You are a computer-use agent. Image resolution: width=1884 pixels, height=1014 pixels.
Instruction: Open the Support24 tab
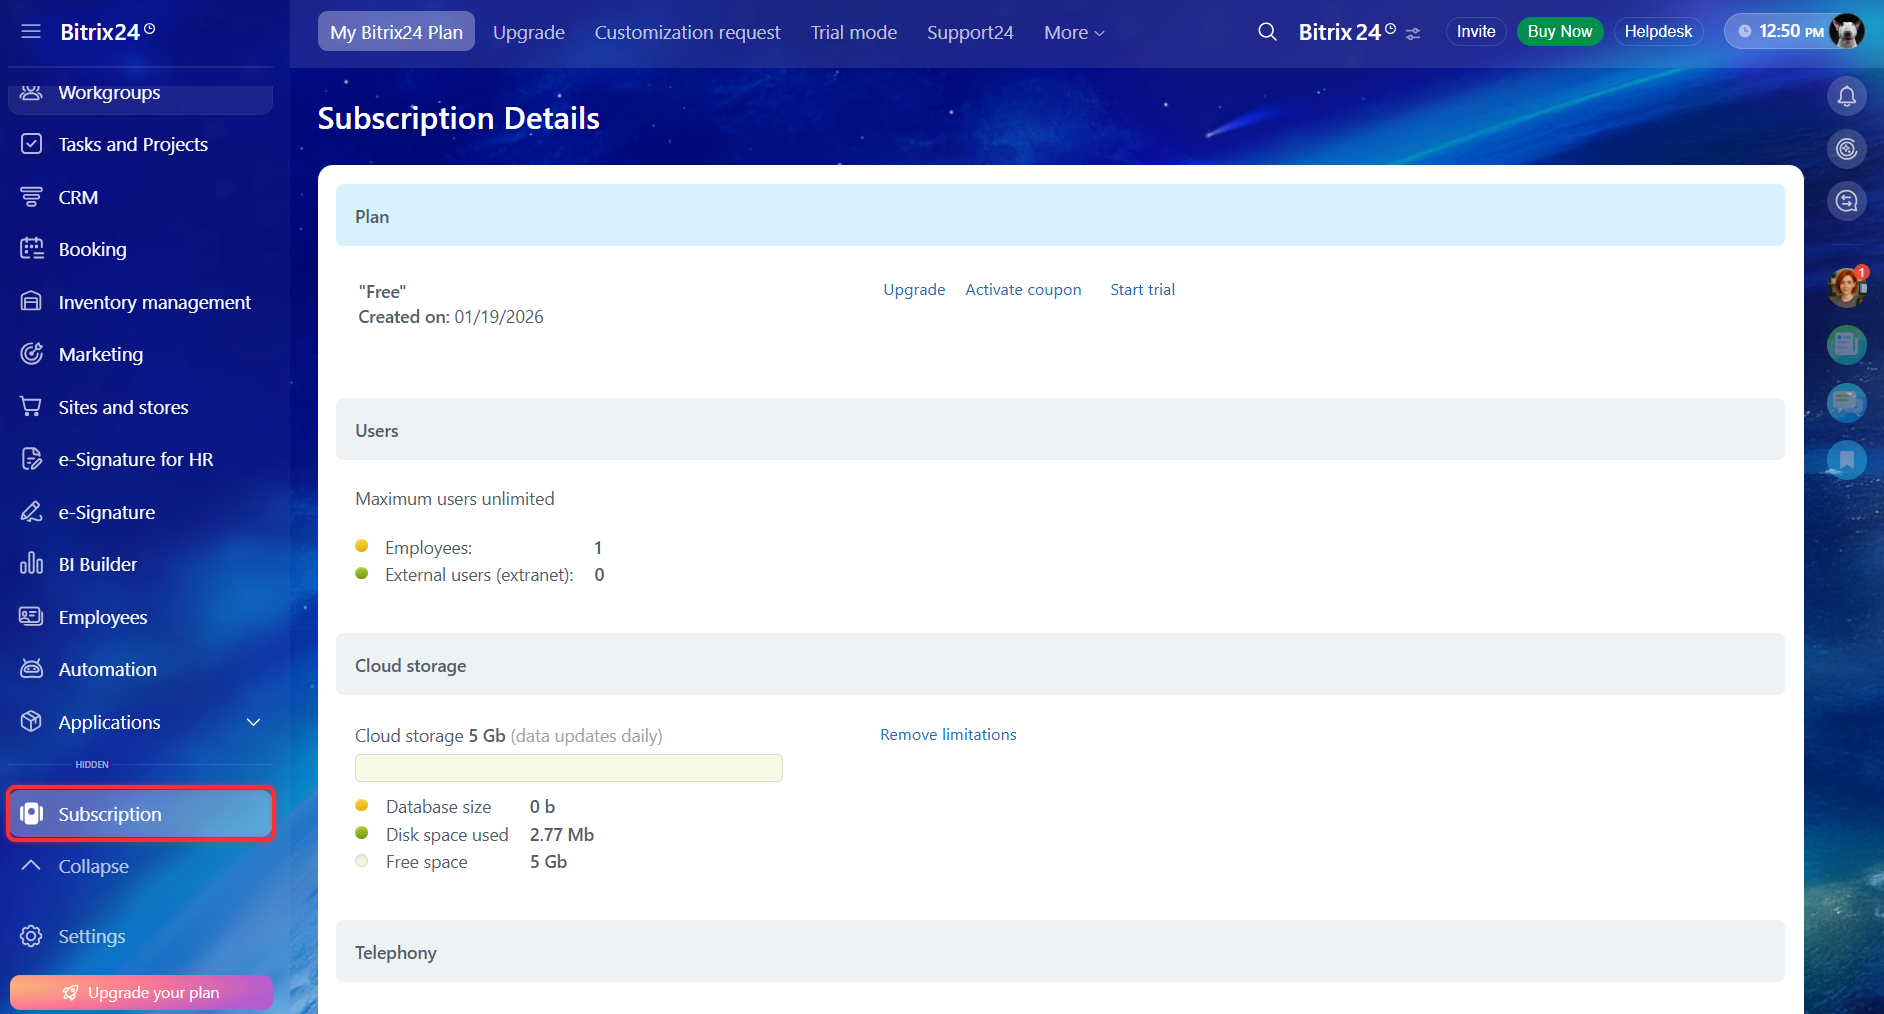pos(969,33)
